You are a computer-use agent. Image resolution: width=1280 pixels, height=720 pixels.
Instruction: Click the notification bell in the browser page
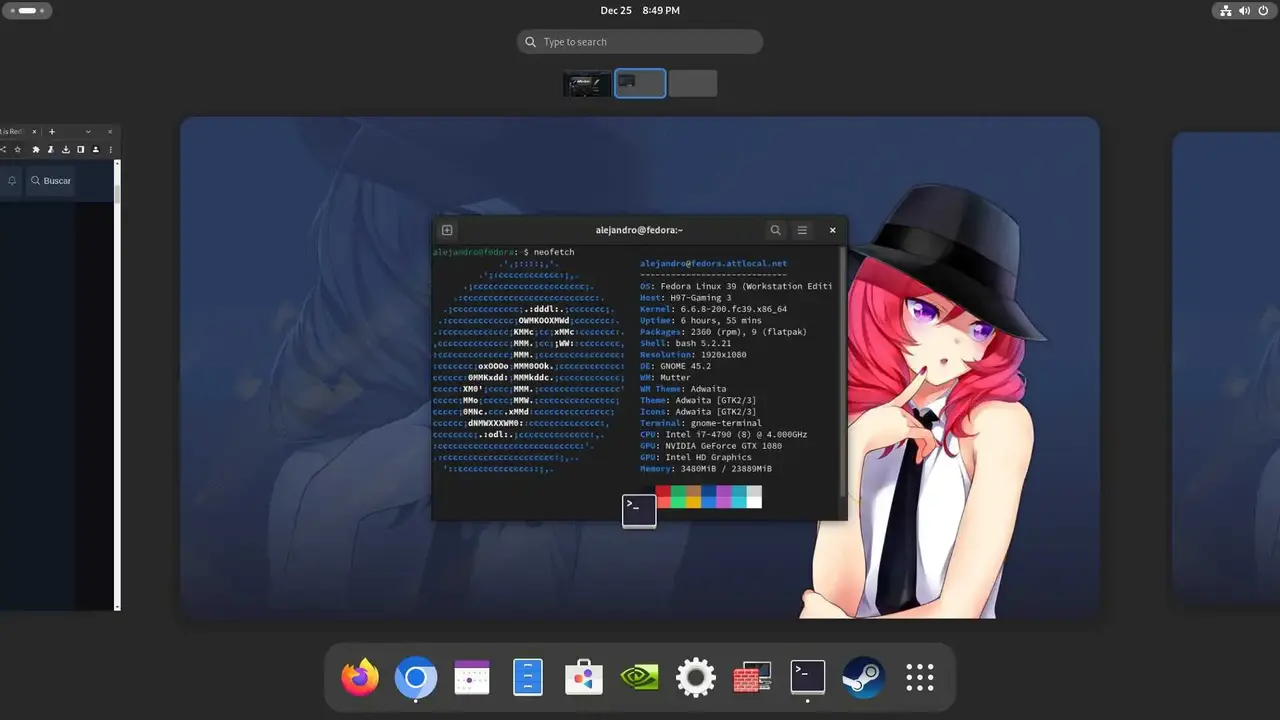12,181
